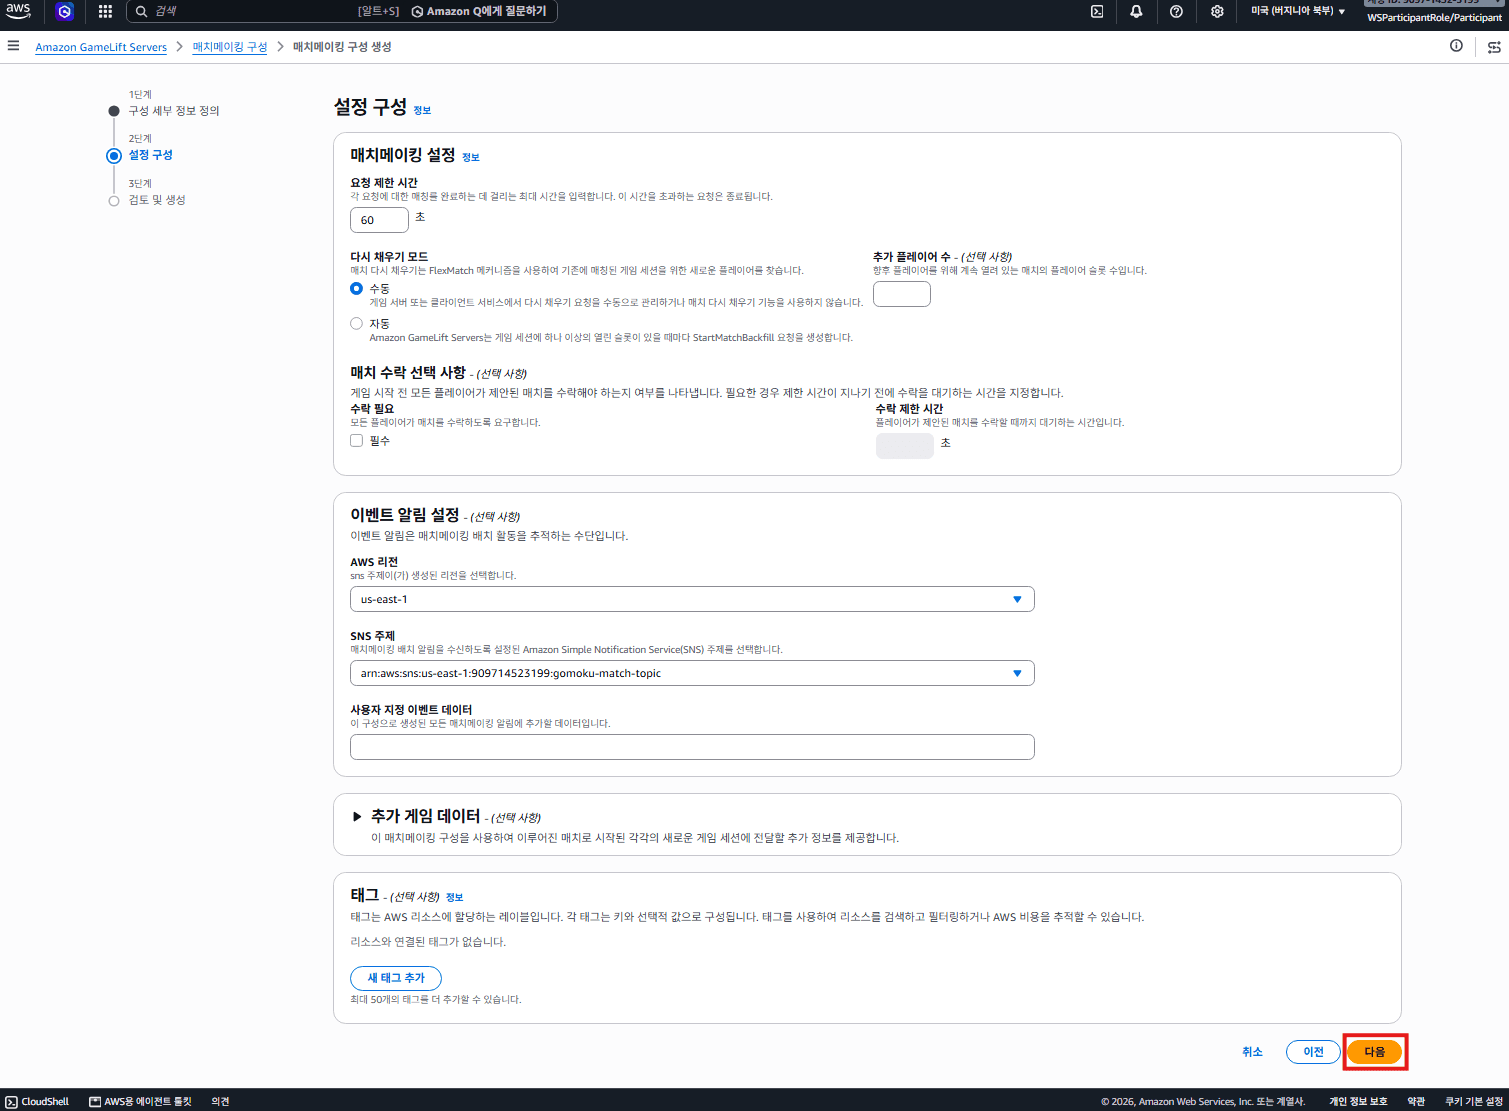Open 정보 link next to 태그

click(454, 897)
